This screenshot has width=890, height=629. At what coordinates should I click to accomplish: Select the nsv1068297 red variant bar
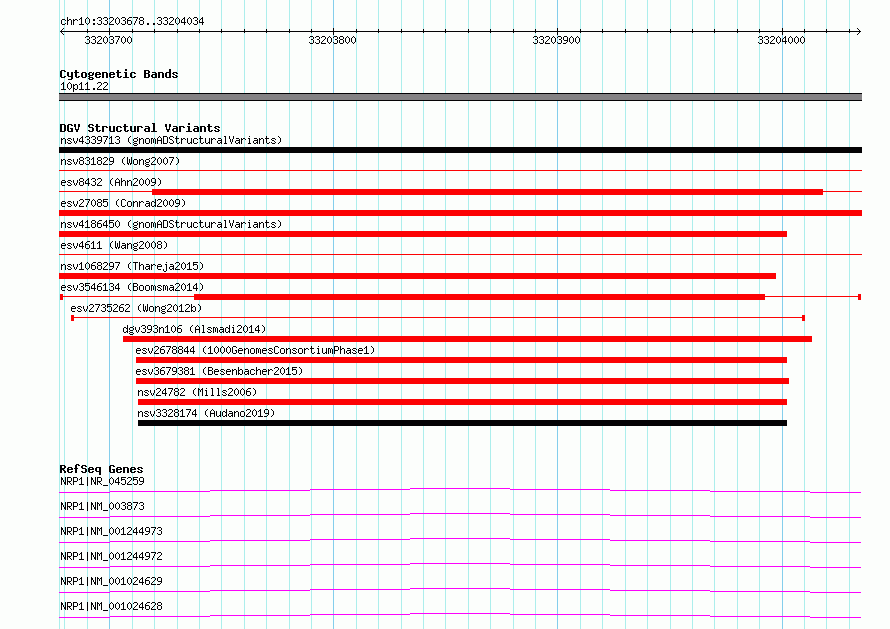pos(417,276)
